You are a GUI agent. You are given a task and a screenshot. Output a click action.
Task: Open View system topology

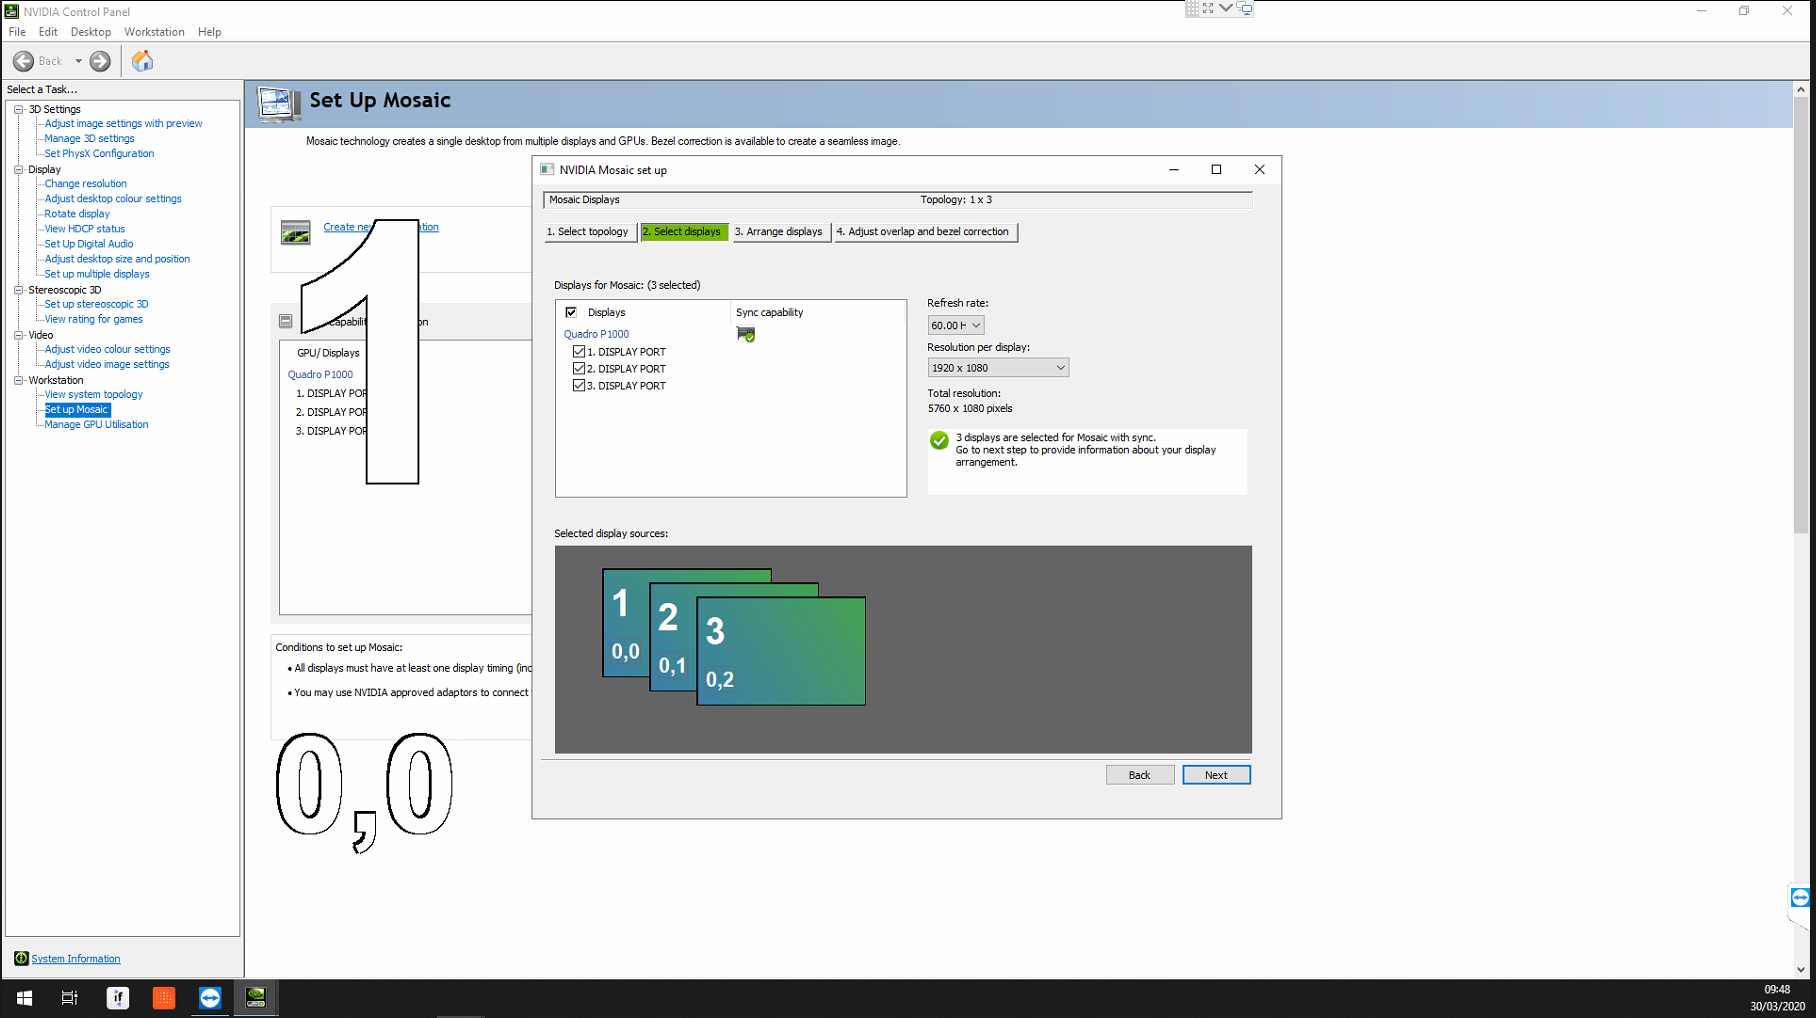[93, 394]
